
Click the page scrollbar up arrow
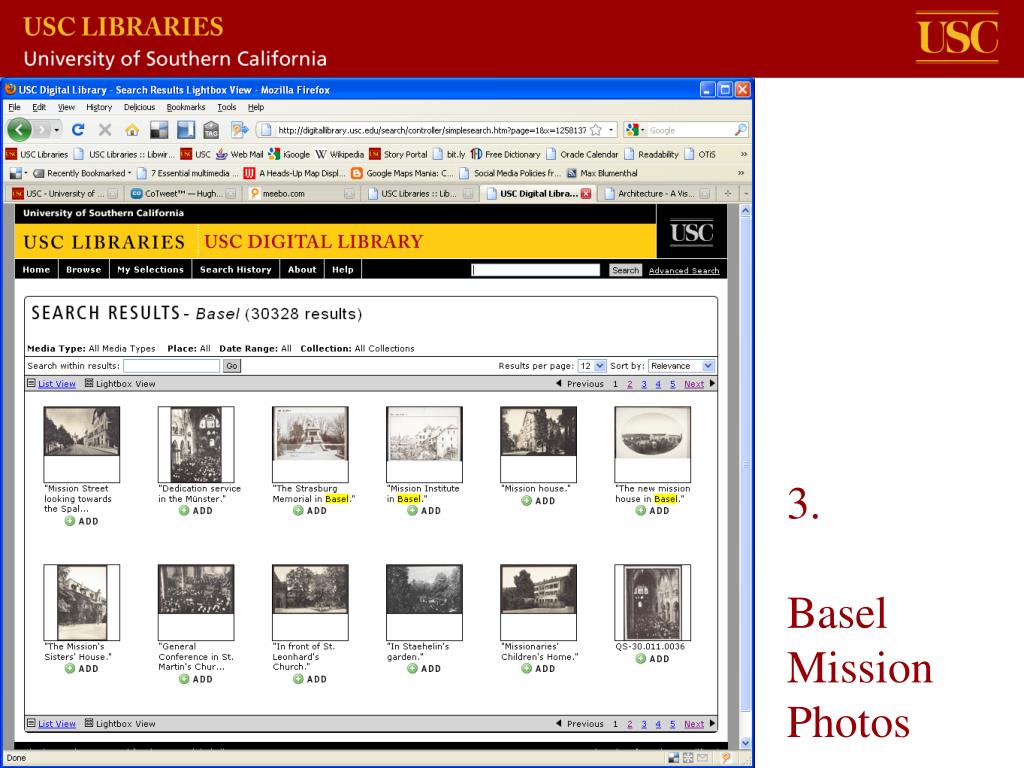point(745,211)
